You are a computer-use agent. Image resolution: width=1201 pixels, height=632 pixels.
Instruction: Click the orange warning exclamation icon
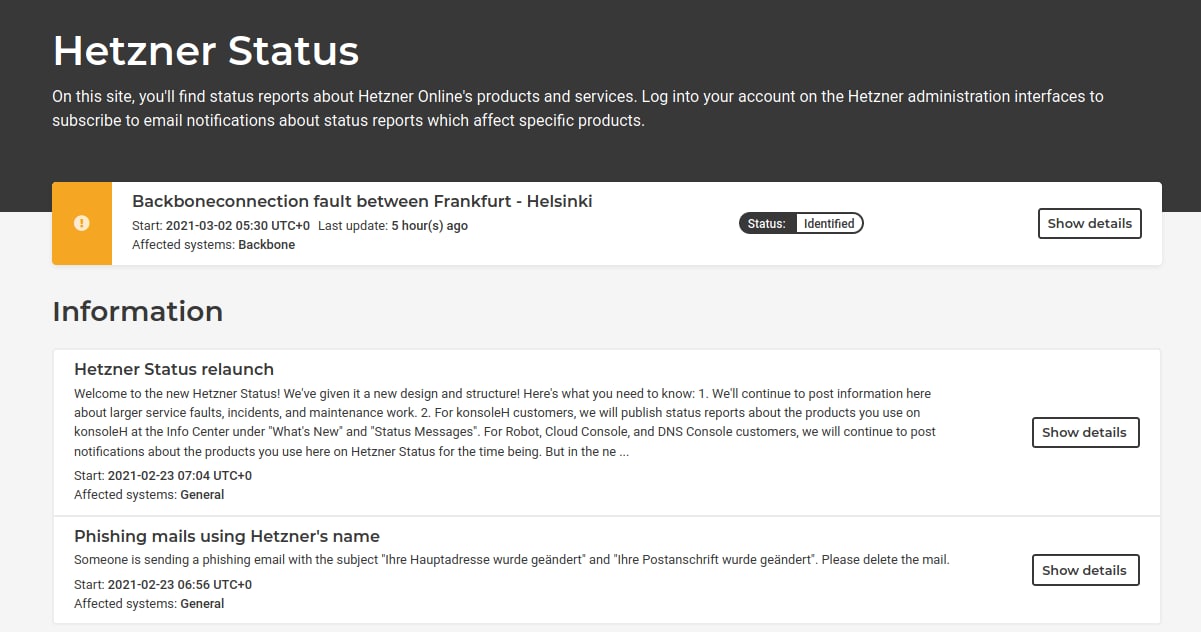point(82,223)
